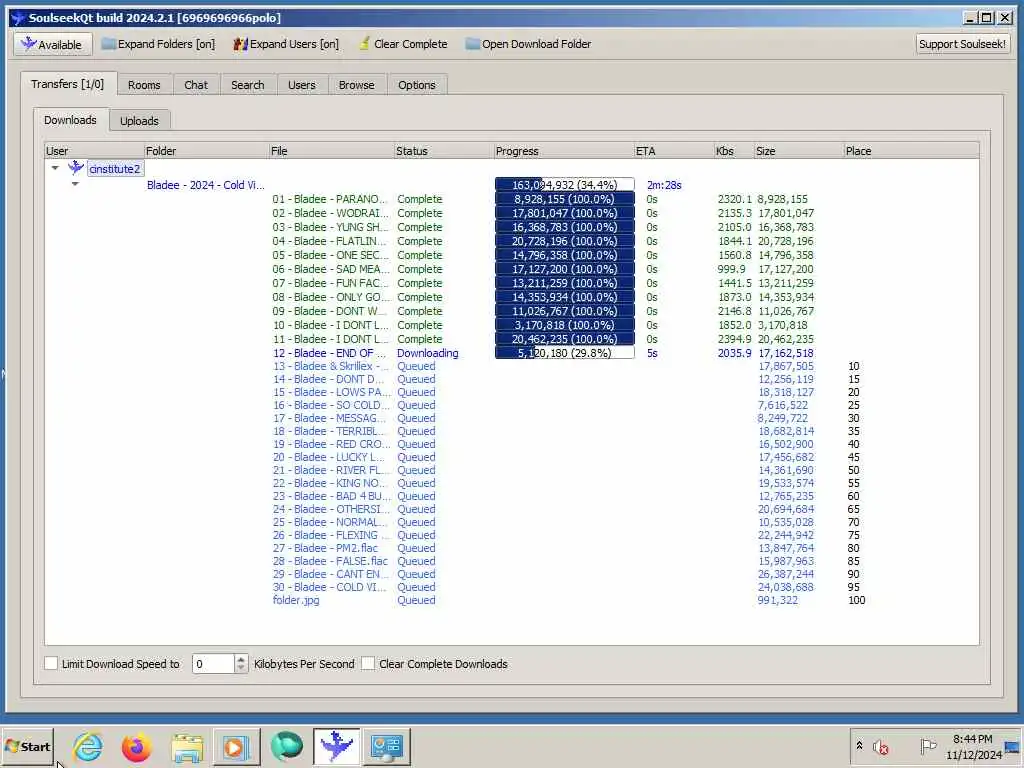This screenshot has width=1024, height=768.
Task: Select queued file 30 - Bladee - COLD VI...
Action: tap(329, 587)
